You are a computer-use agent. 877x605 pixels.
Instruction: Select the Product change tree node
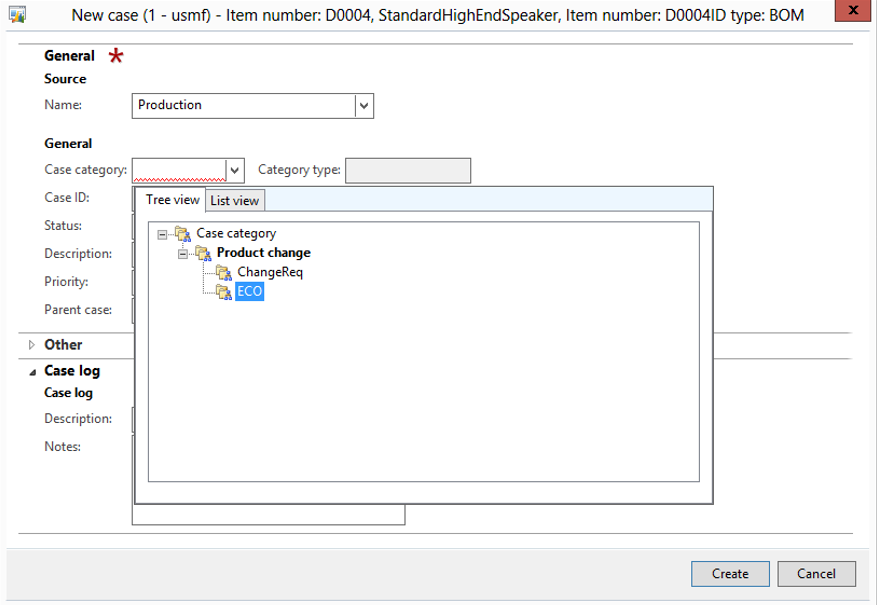pyautogui.click(x=263, y=253)
